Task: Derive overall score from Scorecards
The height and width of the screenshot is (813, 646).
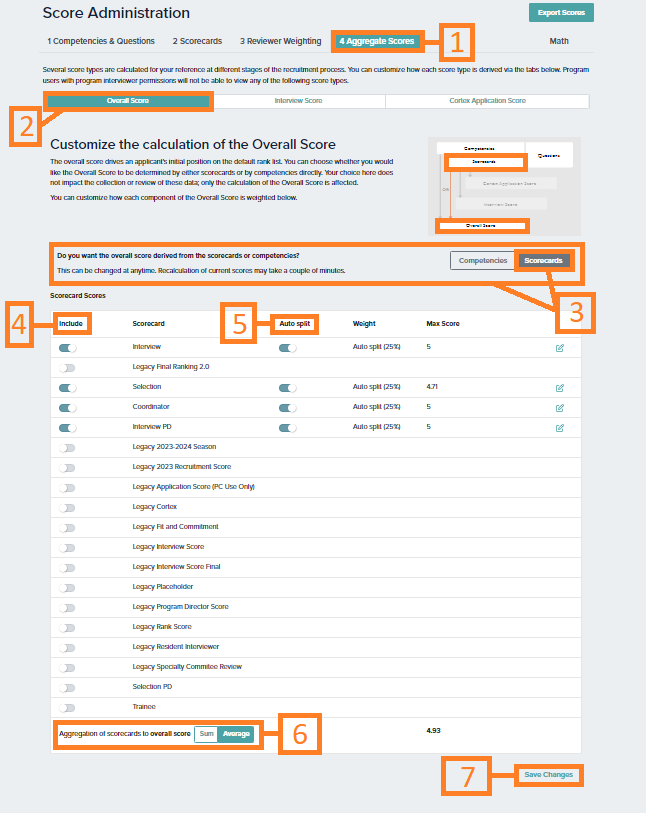Action: (543, 260)
